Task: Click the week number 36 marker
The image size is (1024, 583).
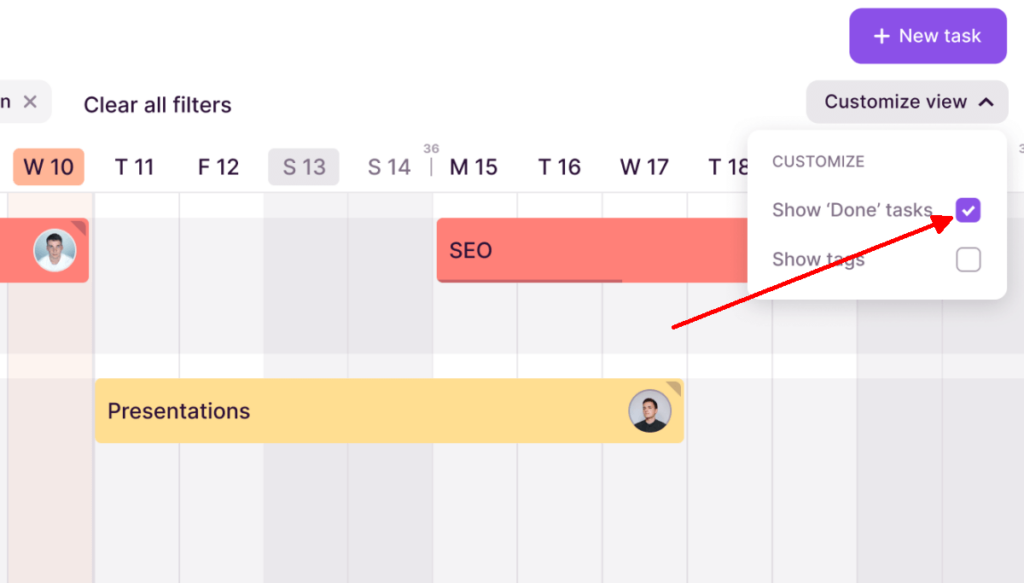Action: click(431, 147)
